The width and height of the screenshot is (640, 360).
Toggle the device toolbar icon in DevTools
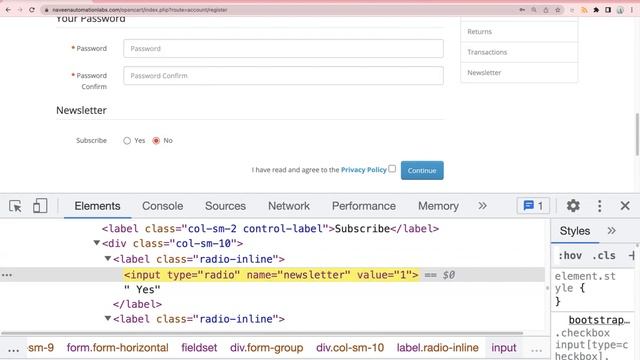click(40, 206)
